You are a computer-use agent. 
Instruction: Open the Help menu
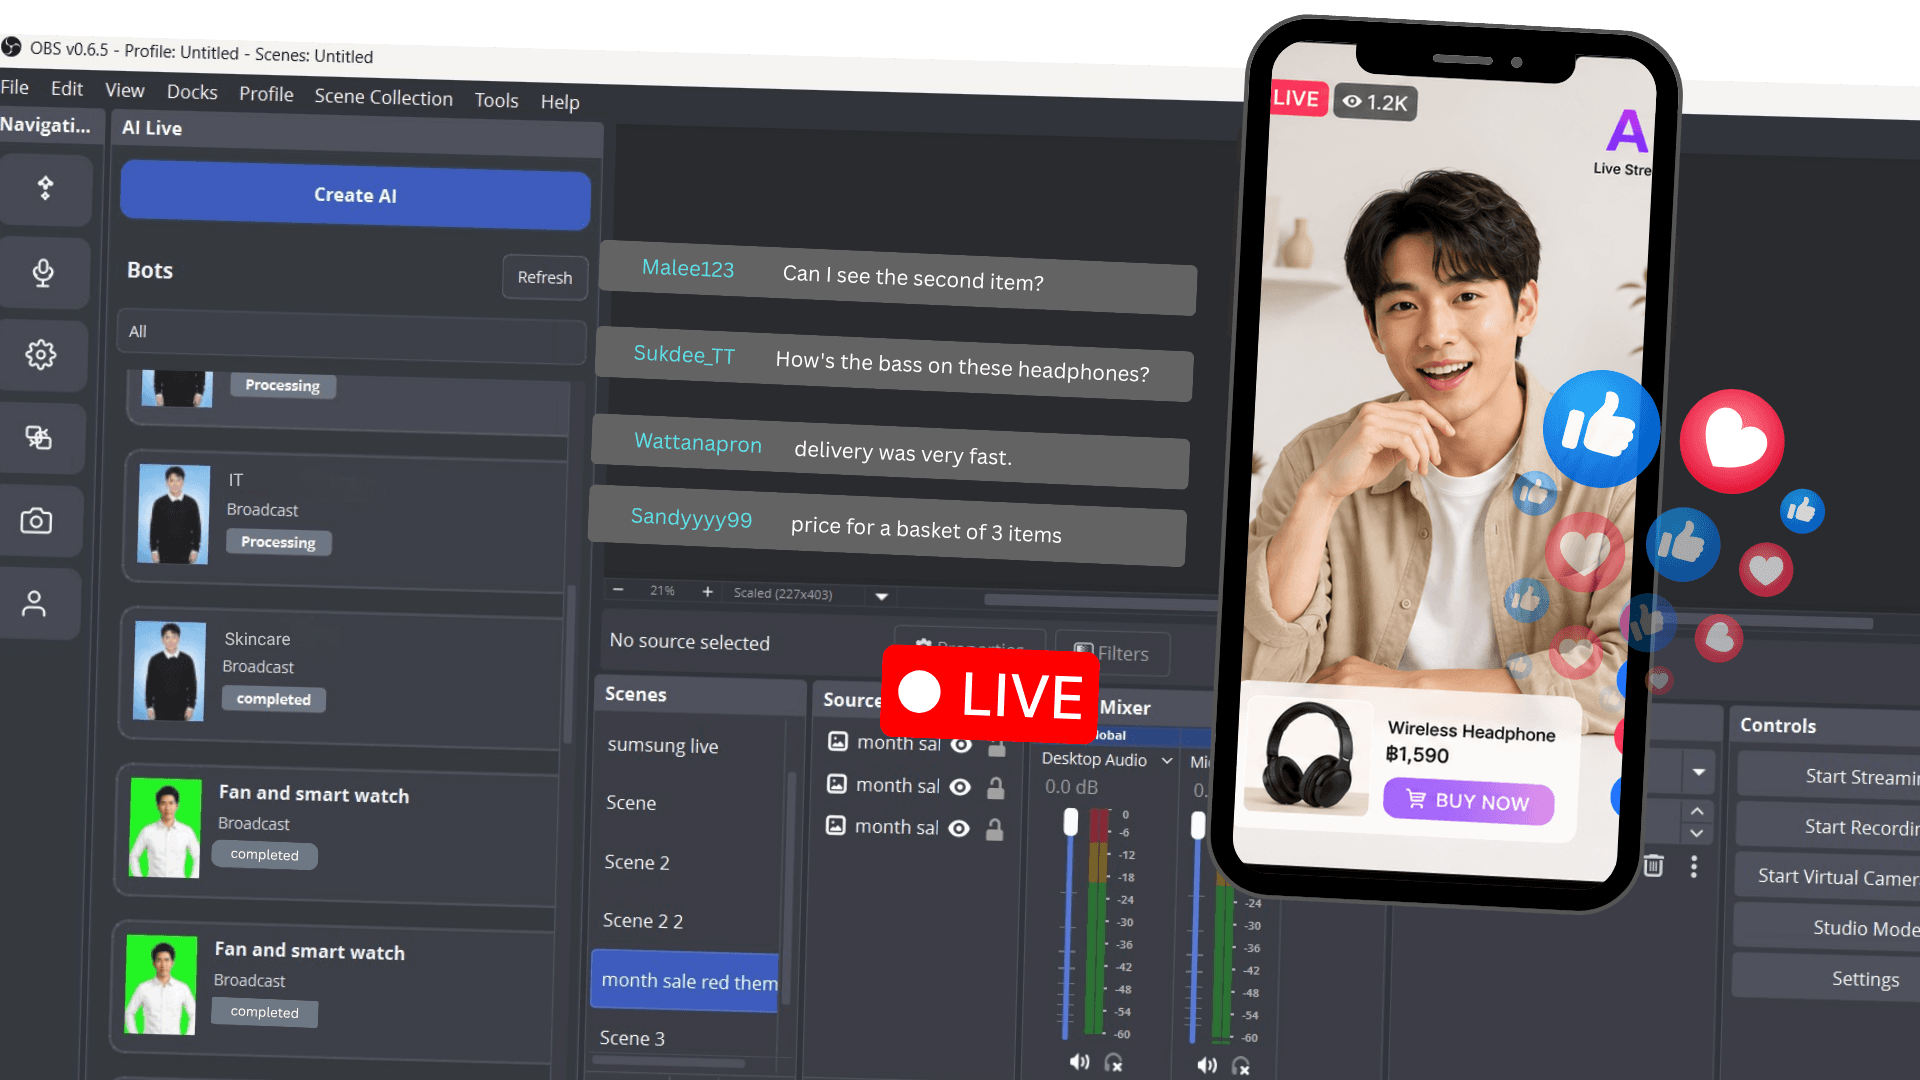click(560, 102)
